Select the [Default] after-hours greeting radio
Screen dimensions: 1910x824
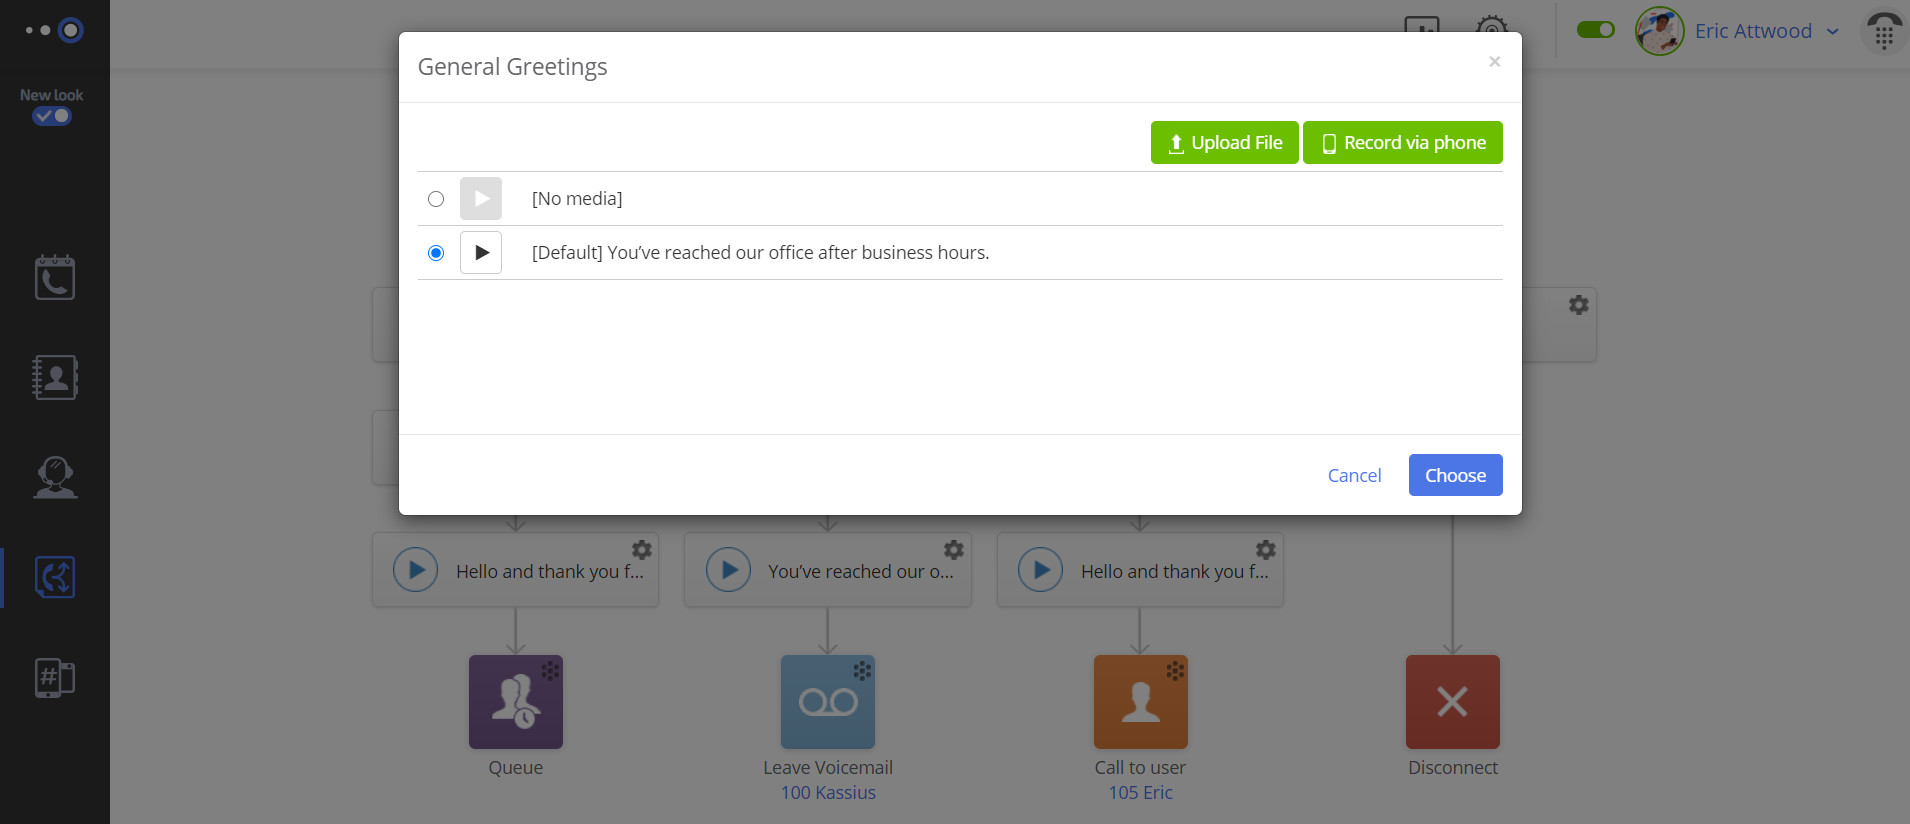coord(436,253)
